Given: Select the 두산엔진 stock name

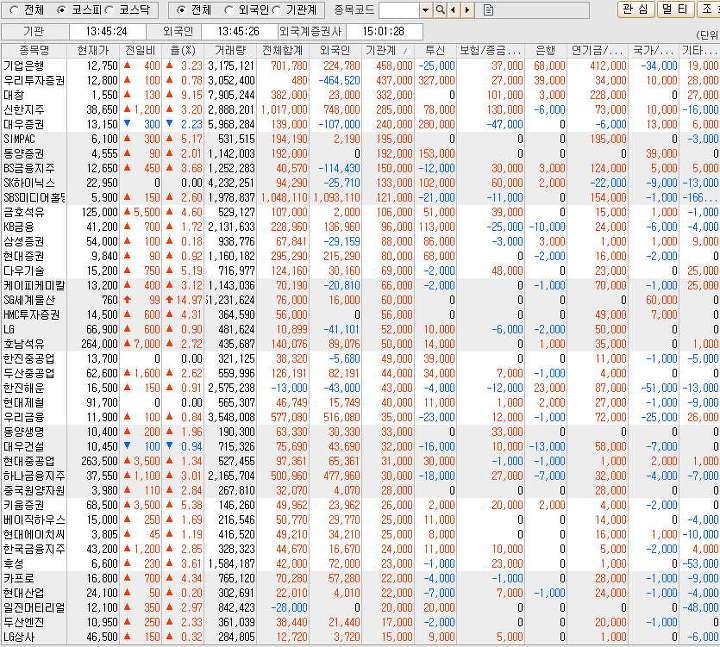Looking at the screenshot, I should (23, 623).
